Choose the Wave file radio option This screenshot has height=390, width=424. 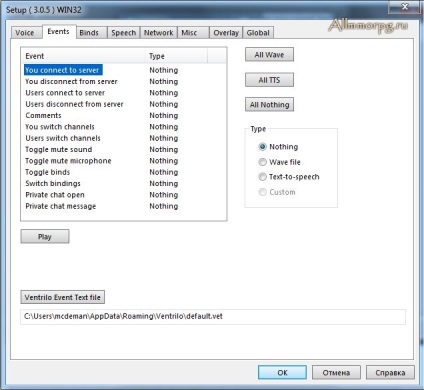pos(263,162)
